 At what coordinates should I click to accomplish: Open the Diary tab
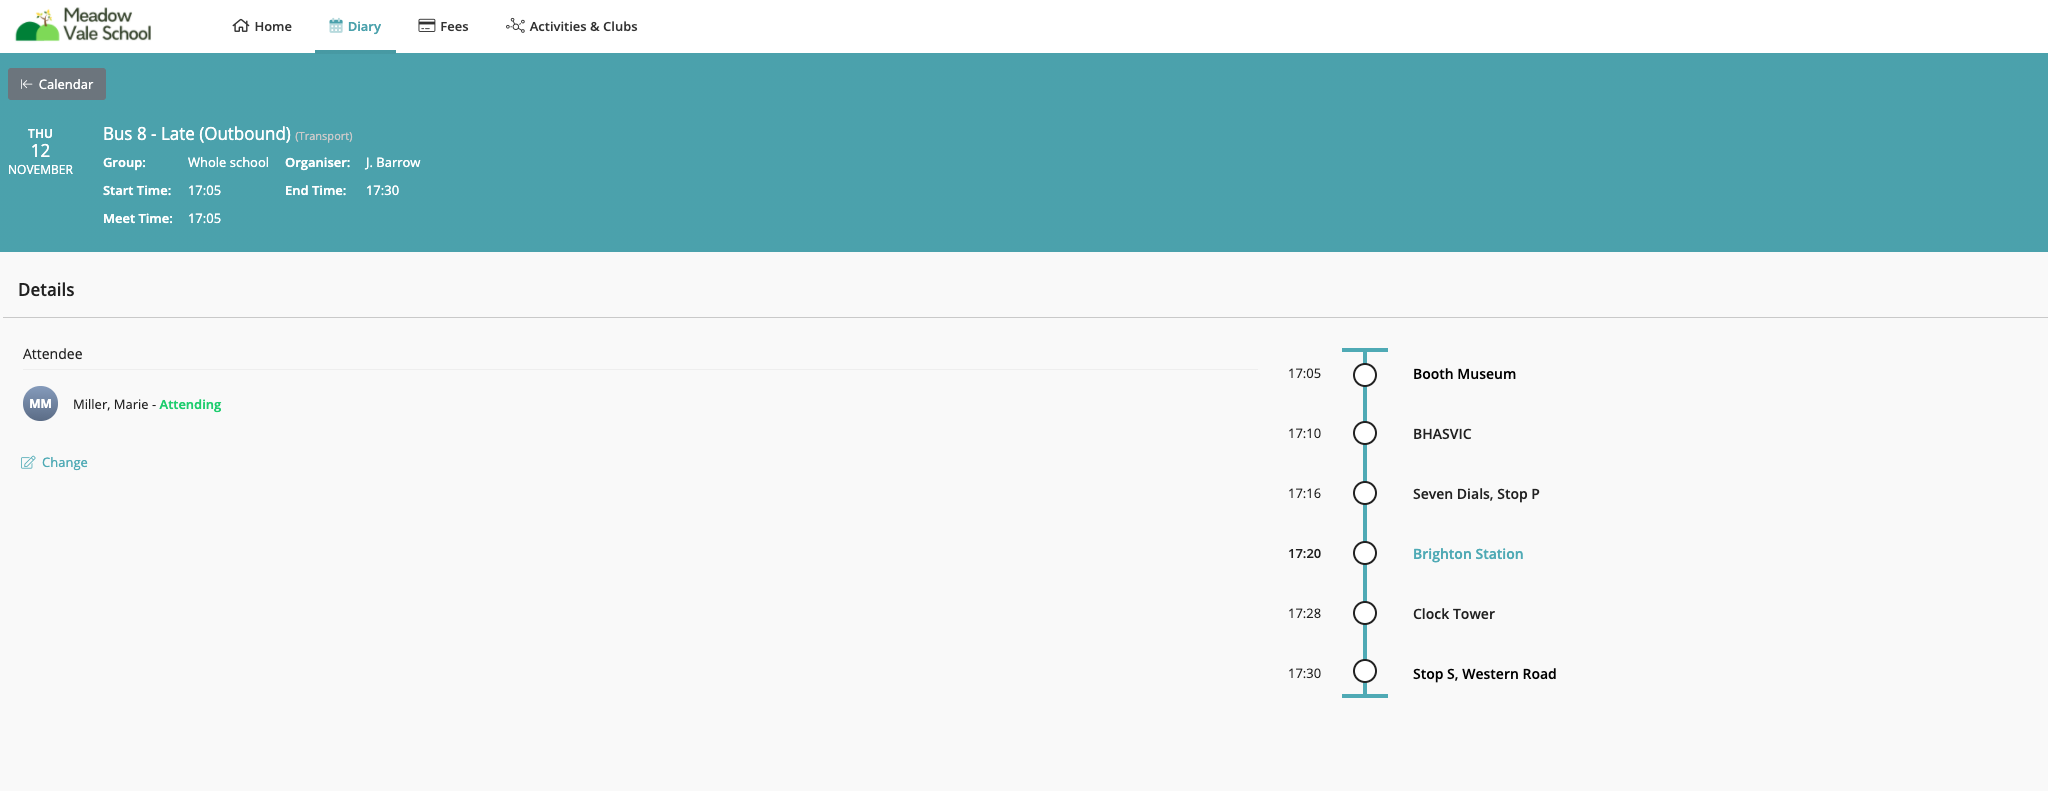pos(355,26)
